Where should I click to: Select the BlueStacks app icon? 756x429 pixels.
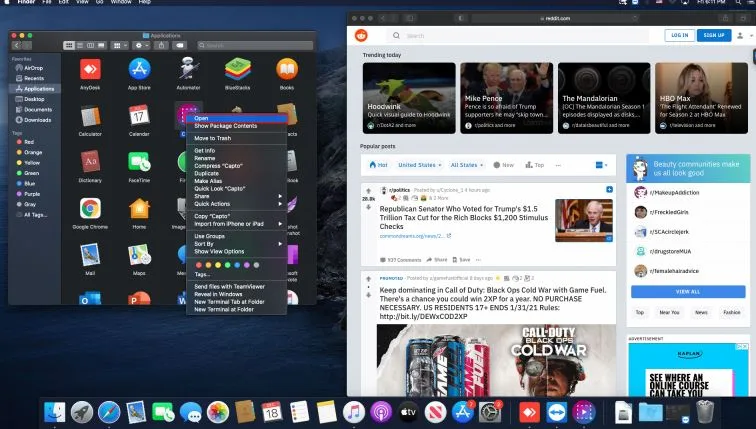[238, 69]
